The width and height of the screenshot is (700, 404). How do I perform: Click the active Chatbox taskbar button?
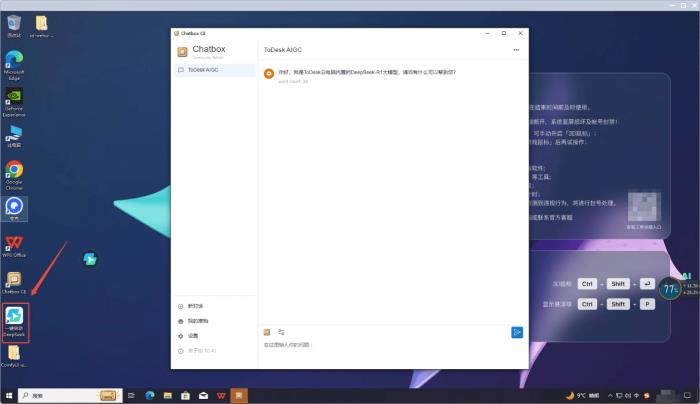(x=239, y=396)
